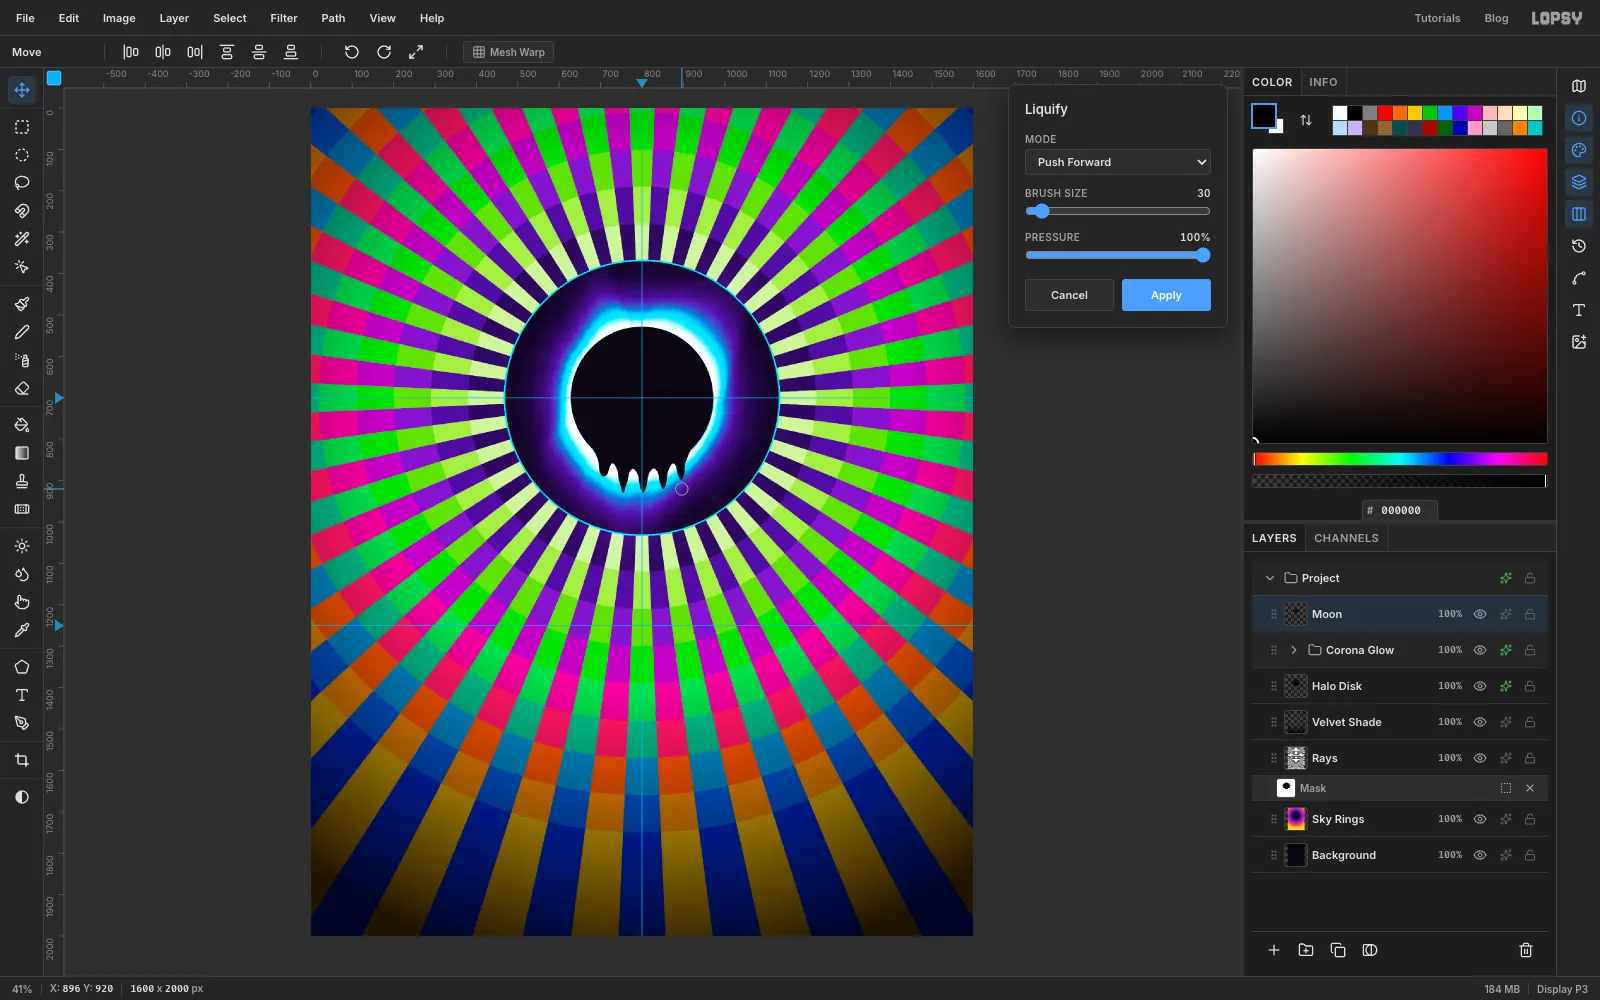Screen dimensions: 1600x1000
Task: Open the Filter menu
Action: click(x=284, y=18)
